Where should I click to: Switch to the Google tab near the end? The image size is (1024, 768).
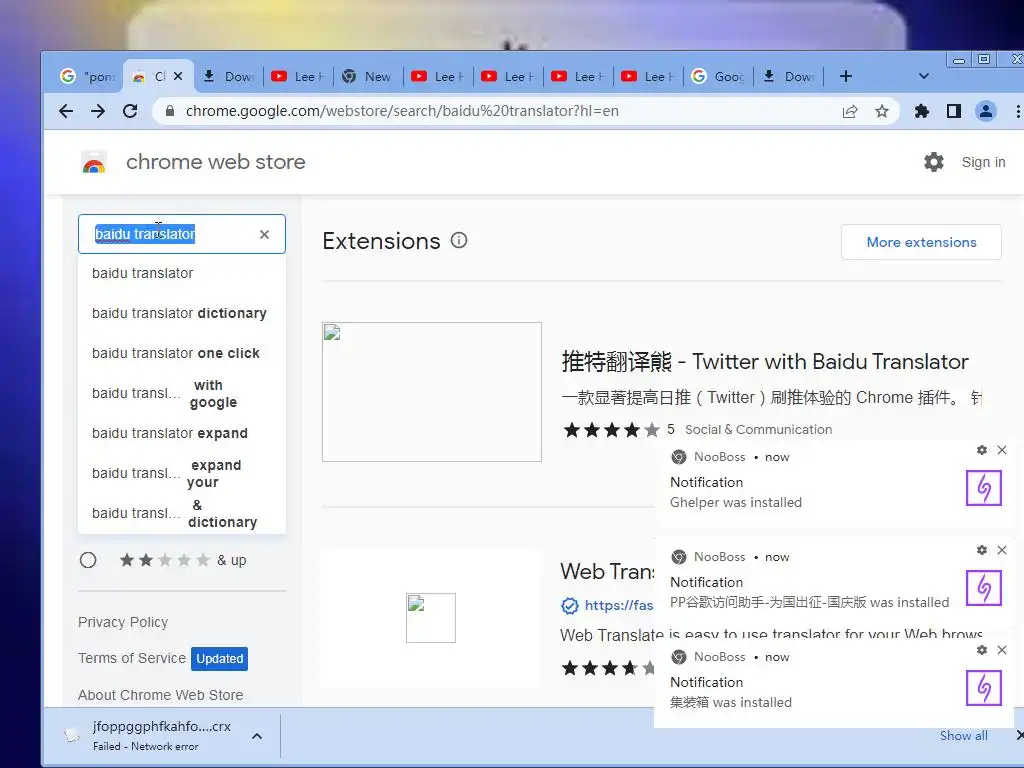click(x=718, y=76)
